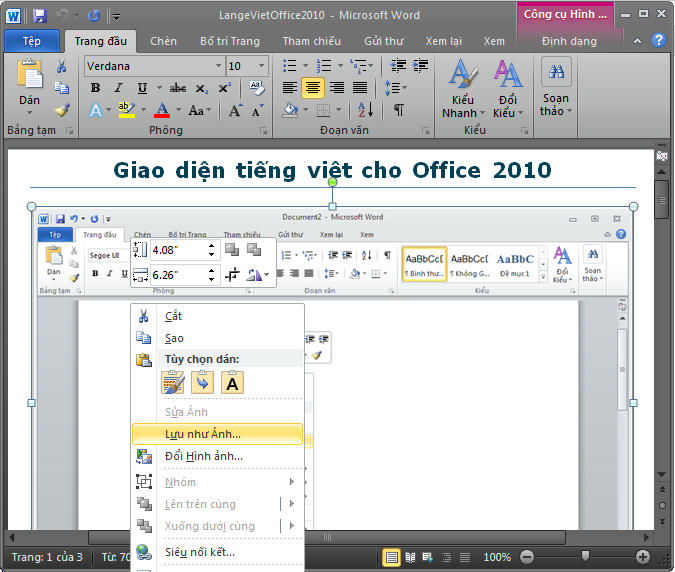Click the Save icon in the title bar

click(40, 15)
